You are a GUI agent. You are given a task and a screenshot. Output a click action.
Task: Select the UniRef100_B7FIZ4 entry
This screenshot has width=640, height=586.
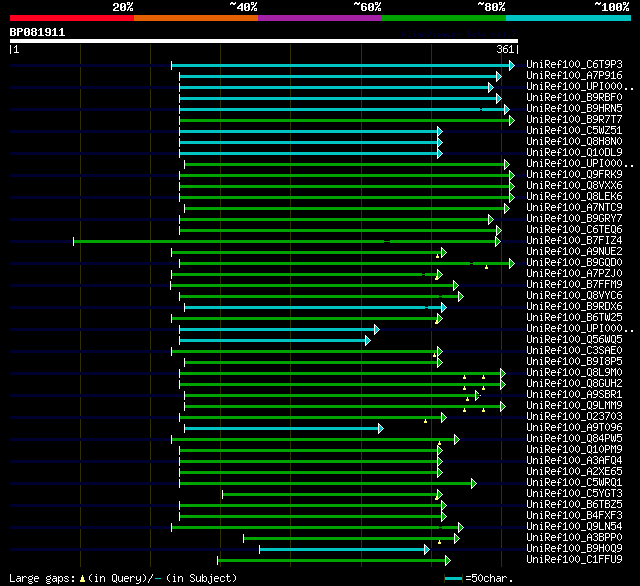point(574,241)
